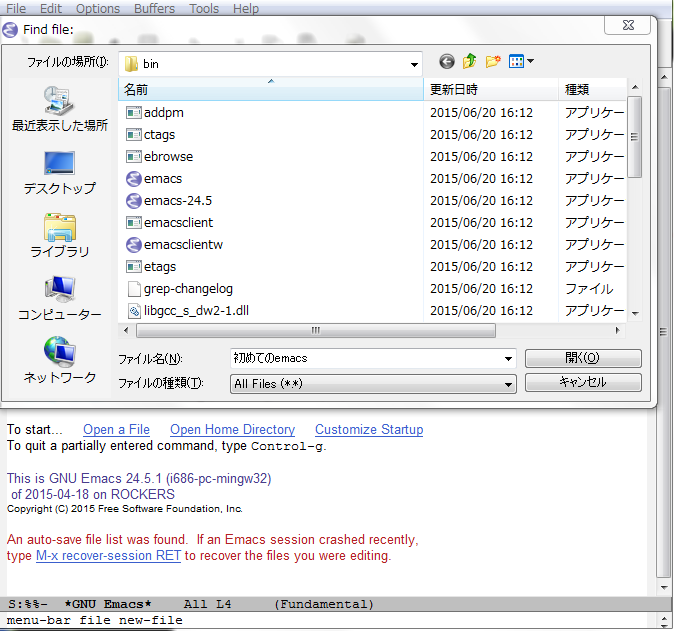Select the addpm file icon
674x631 pixels.
pyautogui.click(x=134, y=113)
